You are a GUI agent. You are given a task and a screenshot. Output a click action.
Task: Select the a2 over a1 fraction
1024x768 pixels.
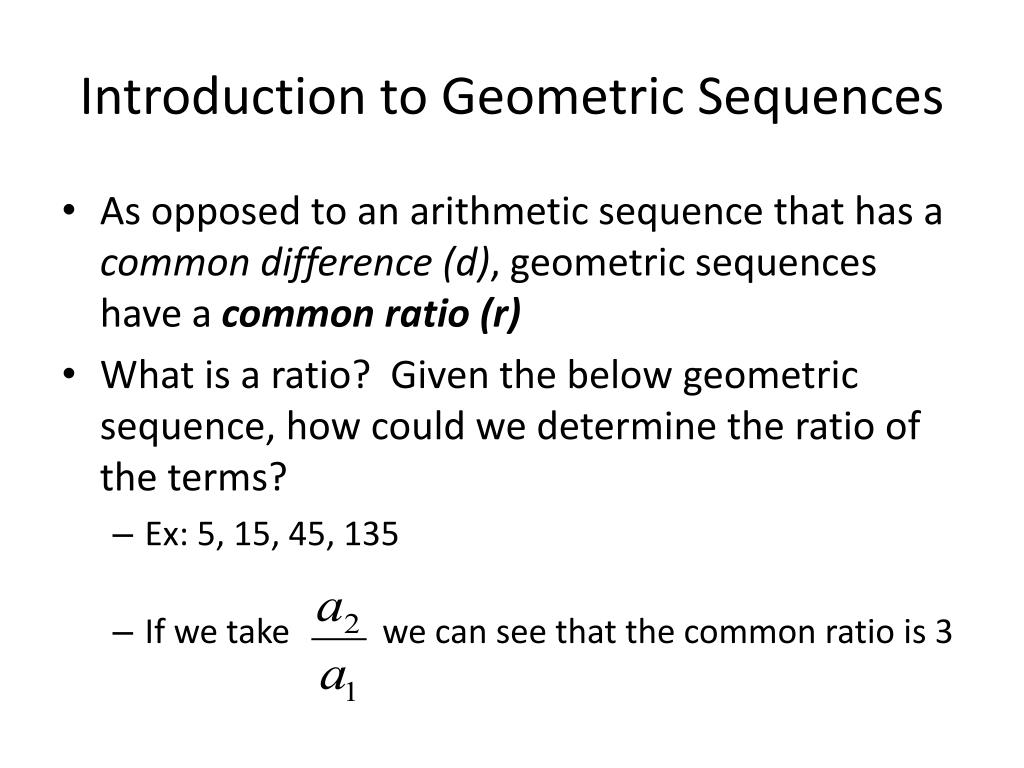(x=339, y=648)
